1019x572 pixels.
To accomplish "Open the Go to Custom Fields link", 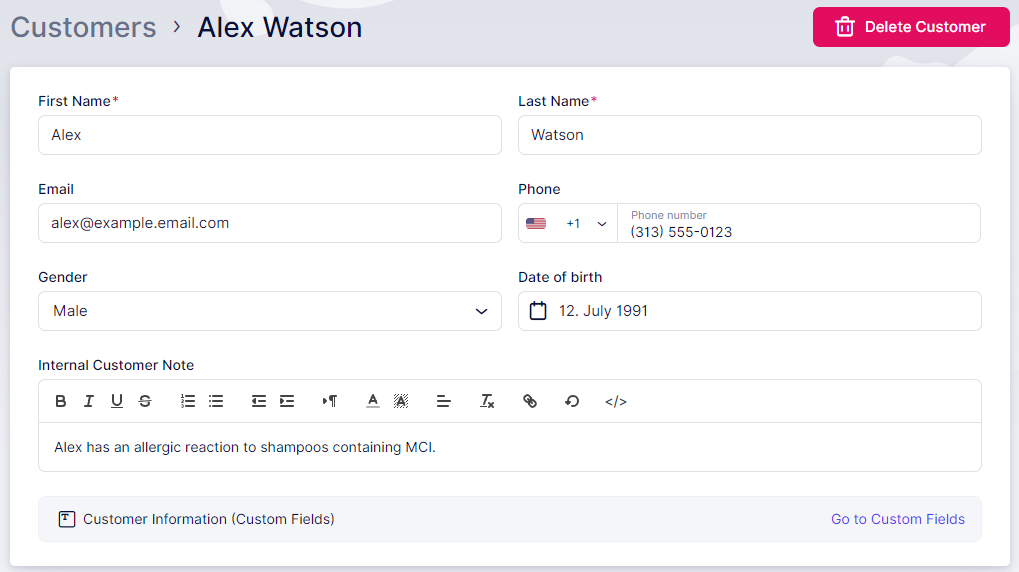I will 897,519.
